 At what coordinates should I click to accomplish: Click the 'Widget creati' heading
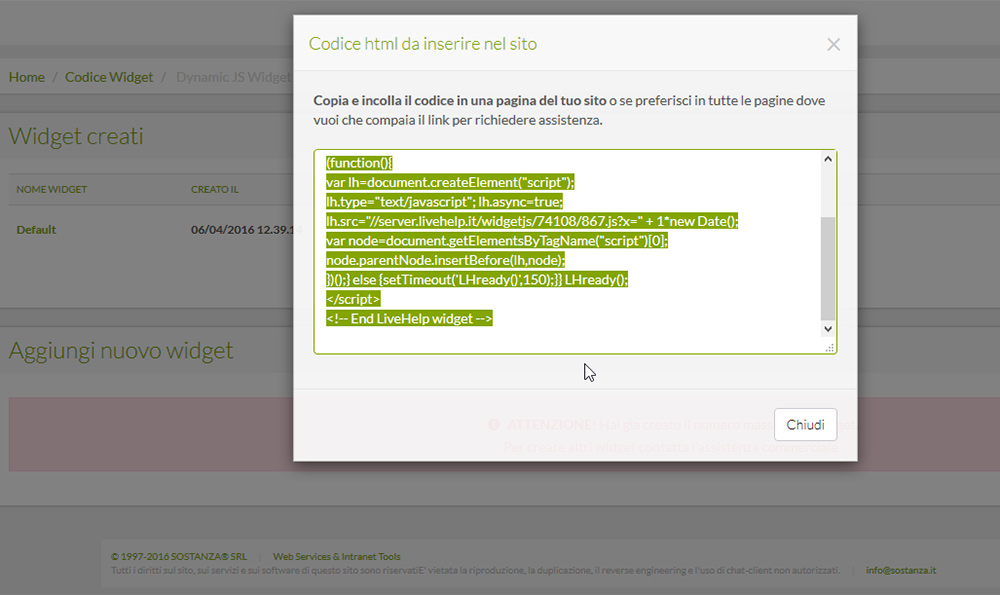coord(76,136)
